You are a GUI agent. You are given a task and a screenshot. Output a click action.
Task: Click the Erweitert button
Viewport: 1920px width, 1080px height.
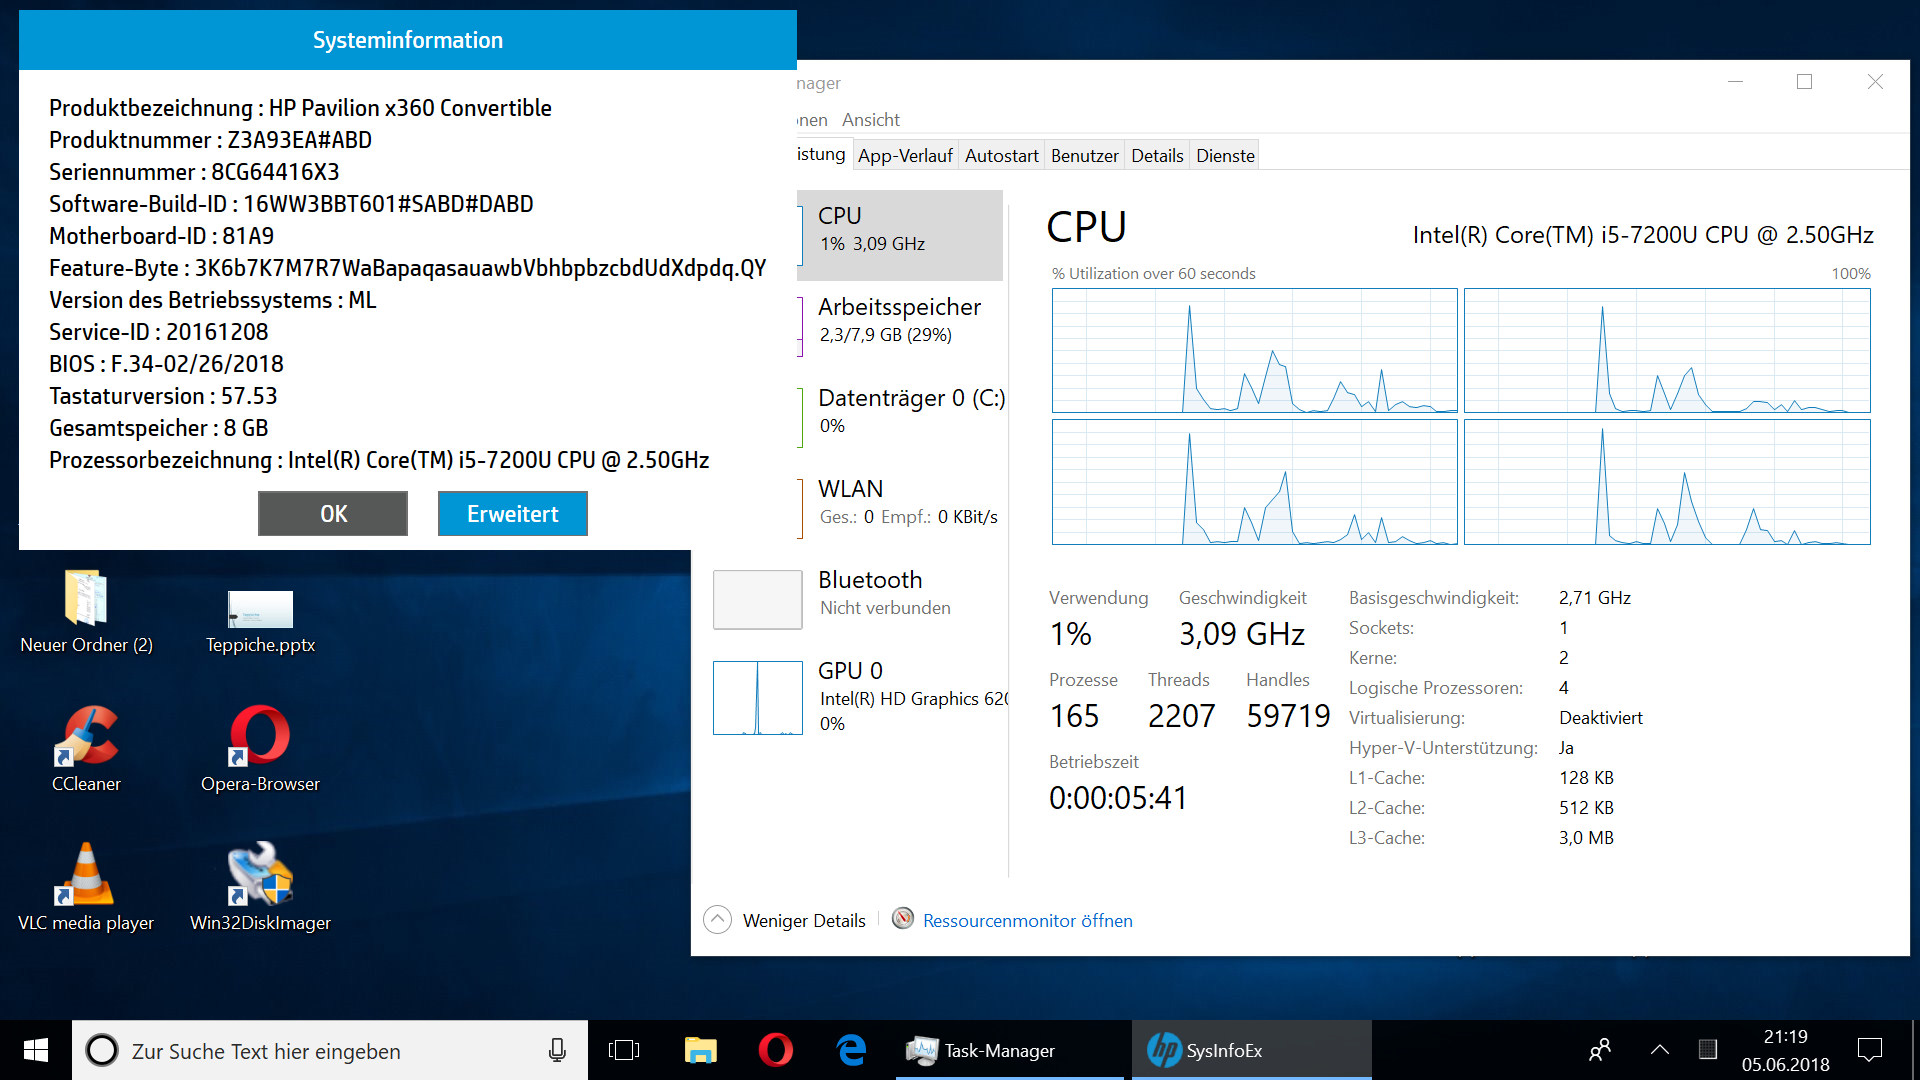(x=512, y=514)
